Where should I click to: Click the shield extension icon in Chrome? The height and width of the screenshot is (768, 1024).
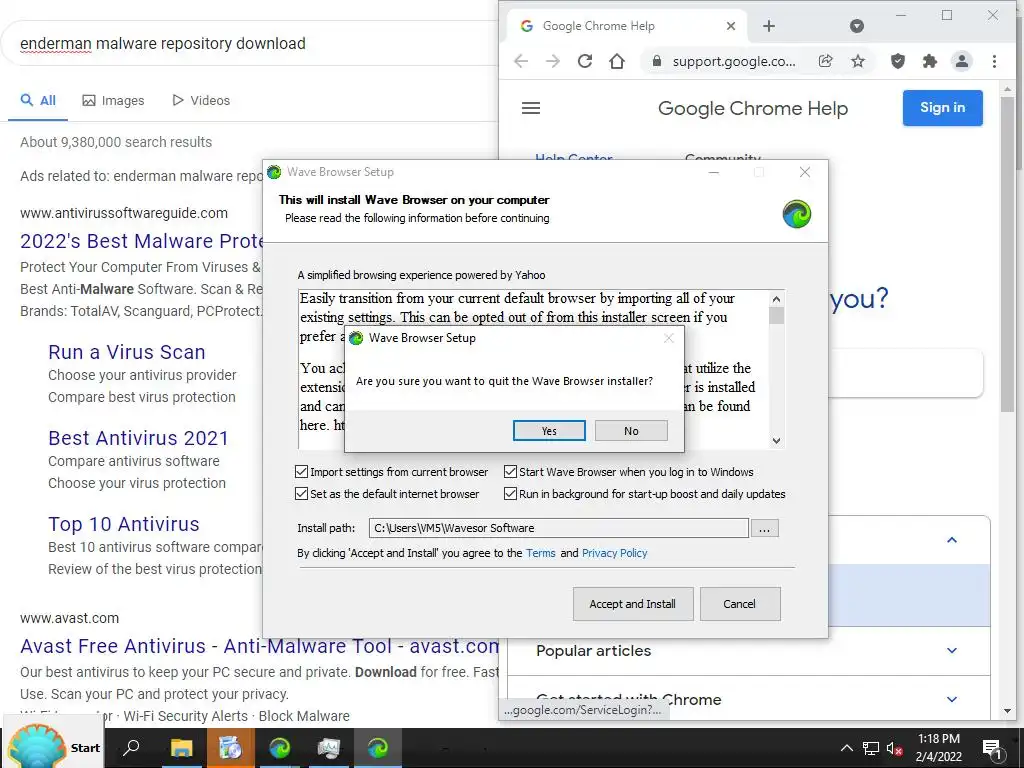898,61
